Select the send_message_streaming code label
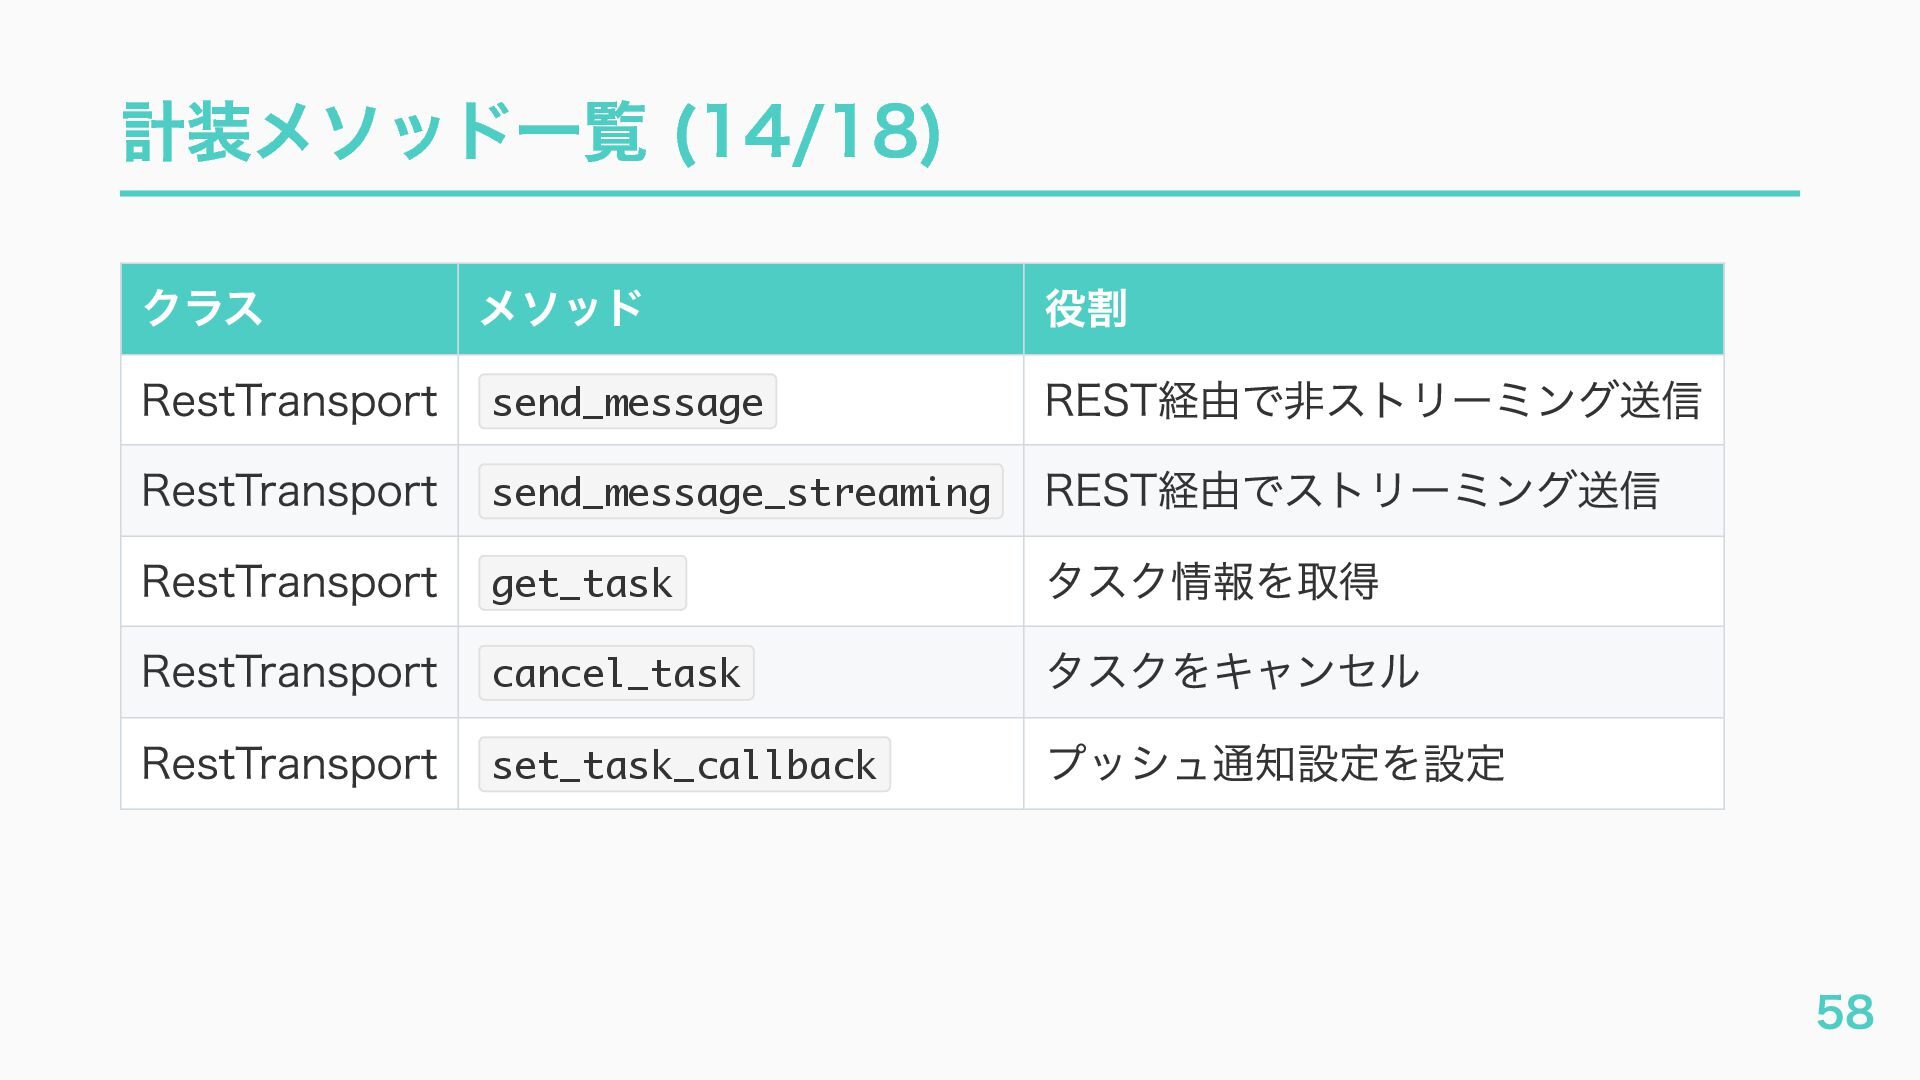This screenshot has height=1080, width=1920. (740, 492)
